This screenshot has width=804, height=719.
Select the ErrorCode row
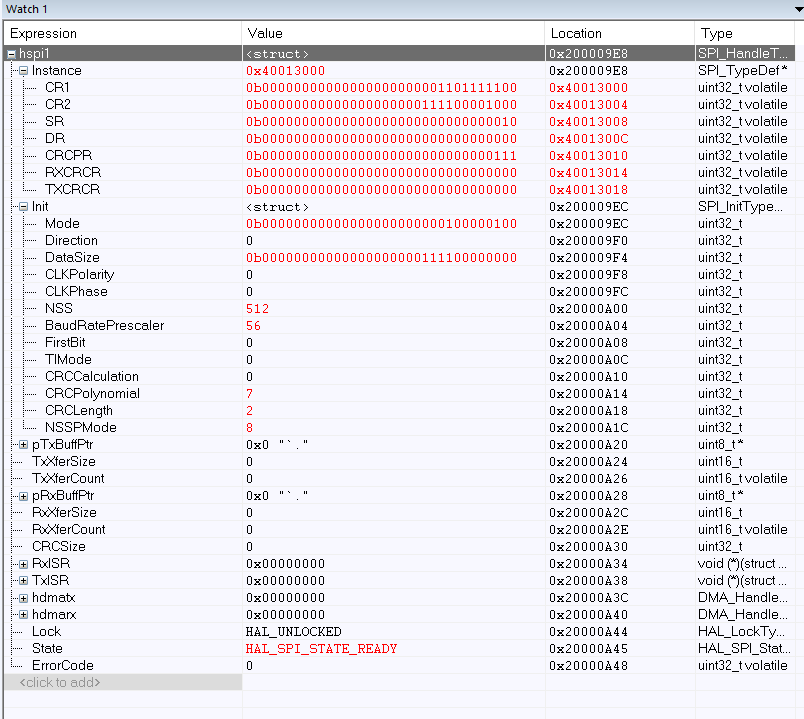point(399,666)
